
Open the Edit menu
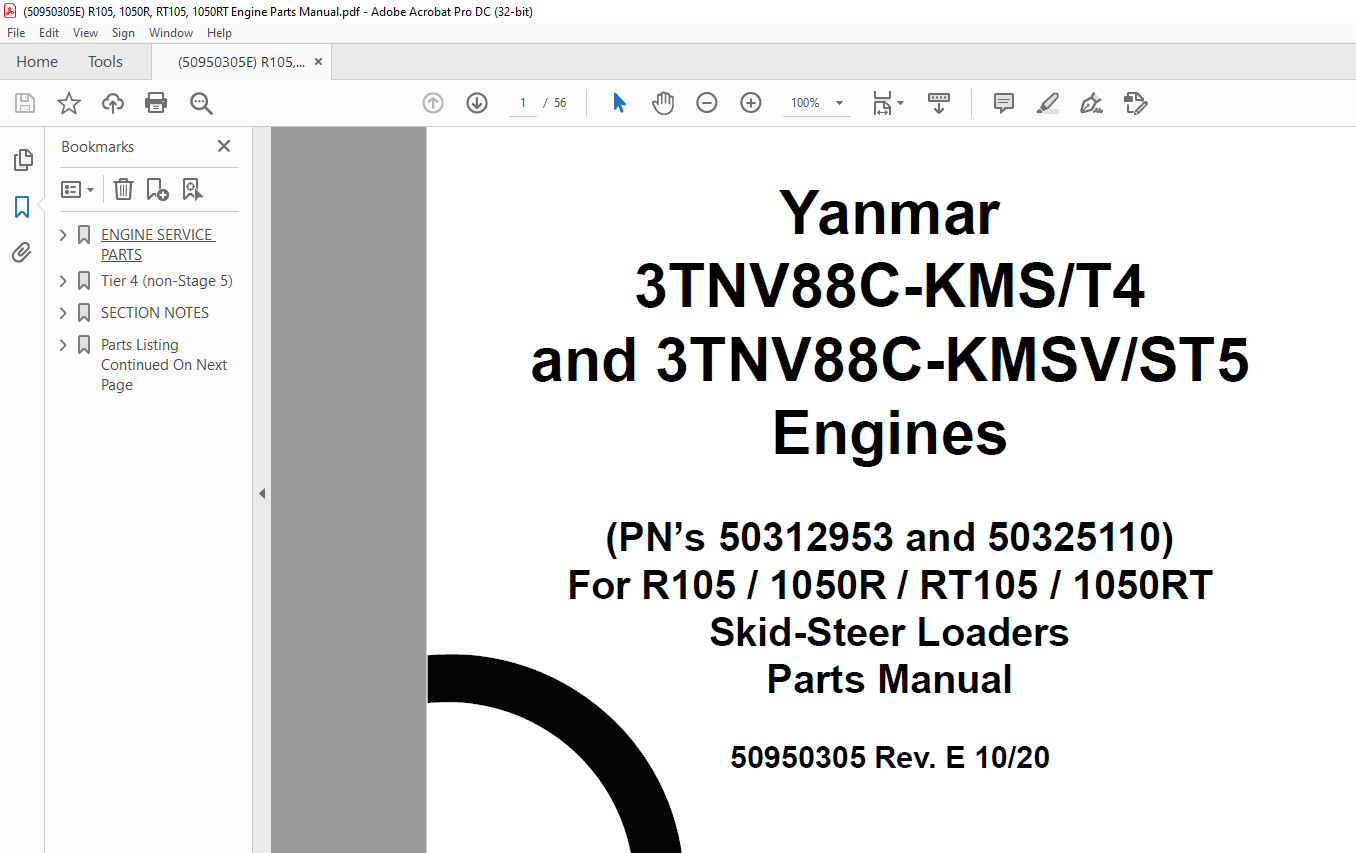pyautogui.click(x=49, y=33)
